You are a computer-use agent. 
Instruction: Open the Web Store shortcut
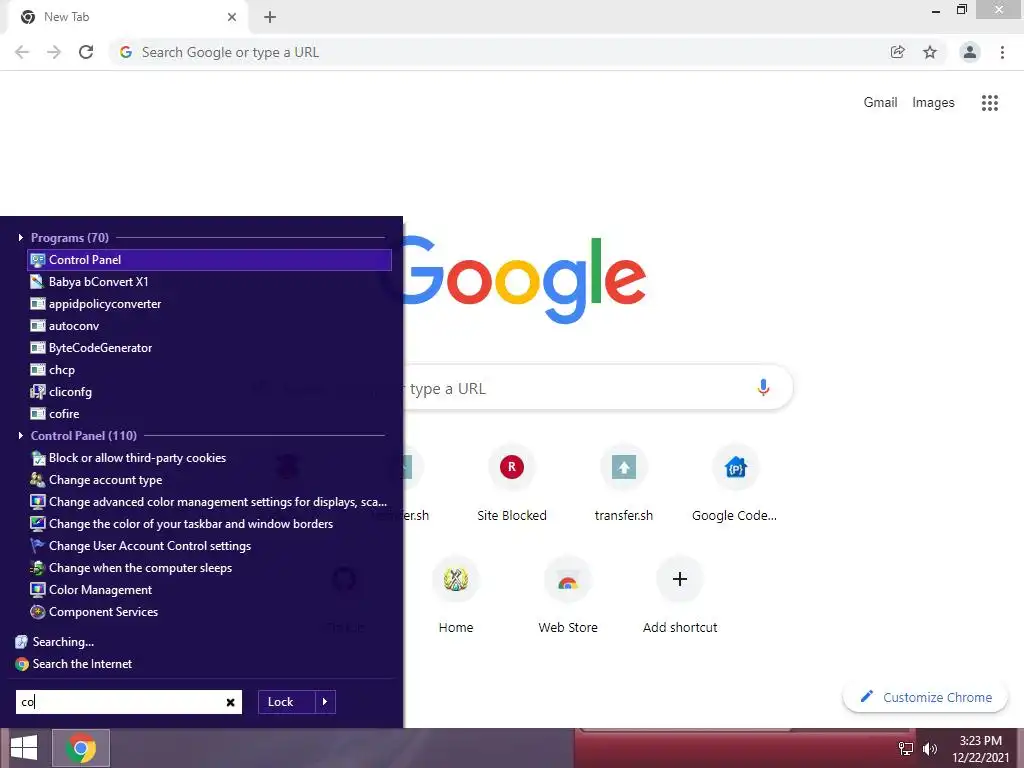click(568, 596)
